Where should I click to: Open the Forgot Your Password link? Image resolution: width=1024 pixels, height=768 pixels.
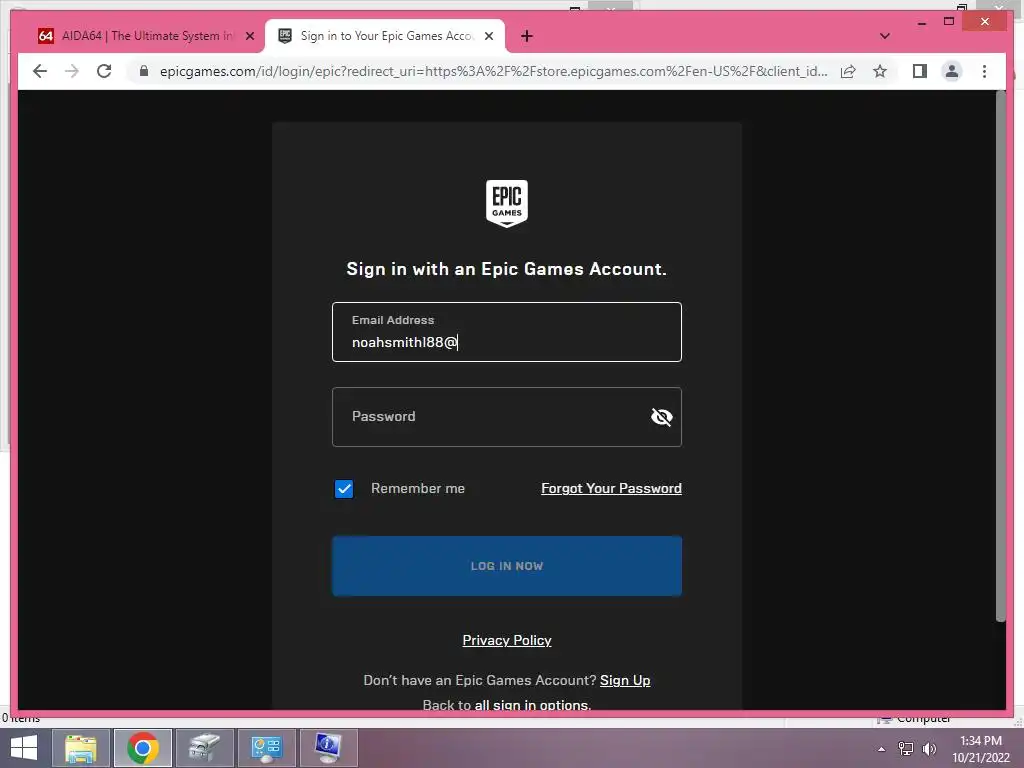611,488
